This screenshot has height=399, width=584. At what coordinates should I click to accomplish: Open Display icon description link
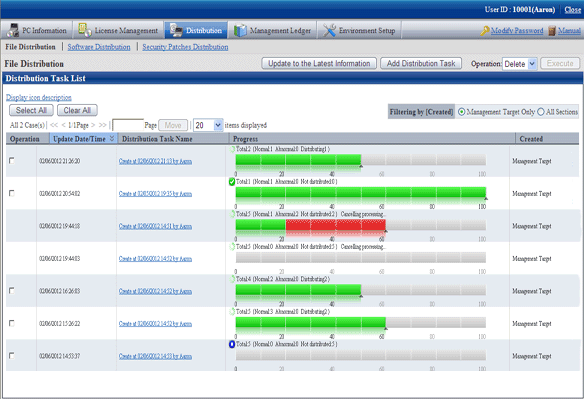[39, 97]
